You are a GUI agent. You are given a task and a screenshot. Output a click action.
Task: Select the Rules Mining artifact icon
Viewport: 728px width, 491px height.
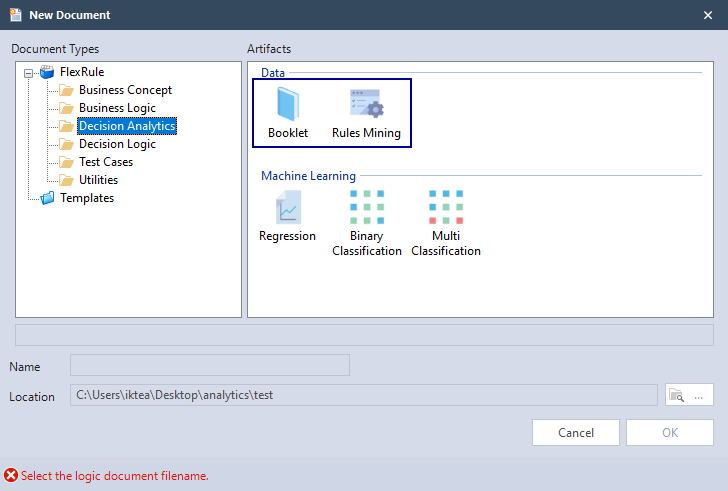[x=367, y=103]
